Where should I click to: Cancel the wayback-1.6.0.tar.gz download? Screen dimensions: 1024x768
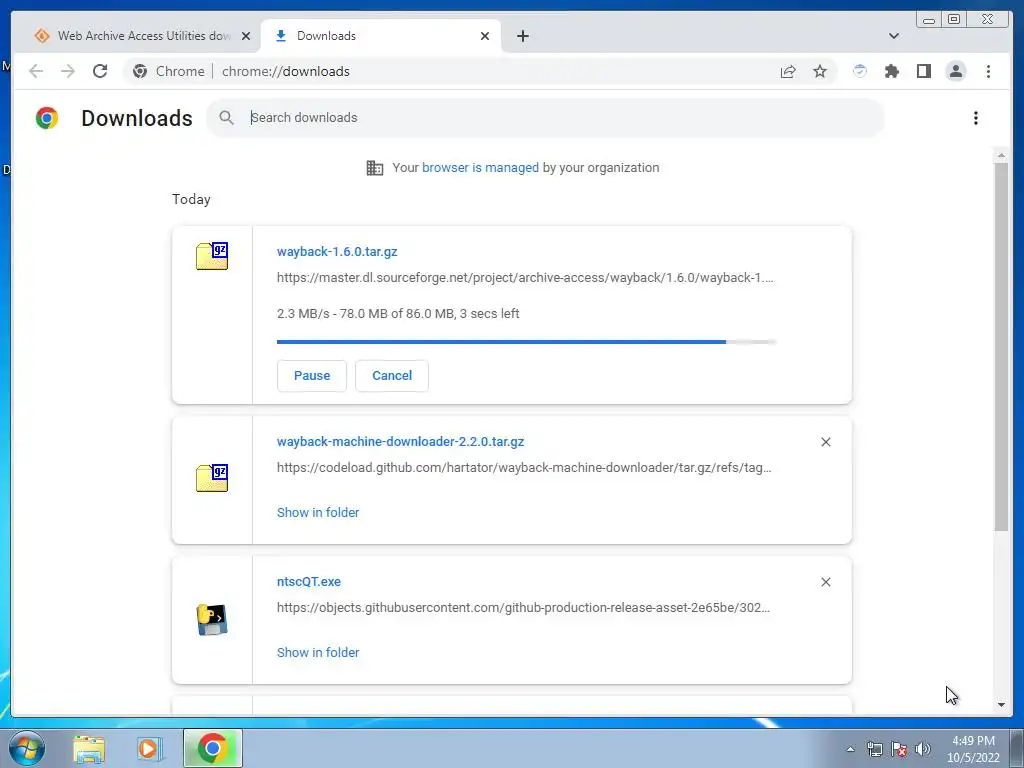point(392,376)
